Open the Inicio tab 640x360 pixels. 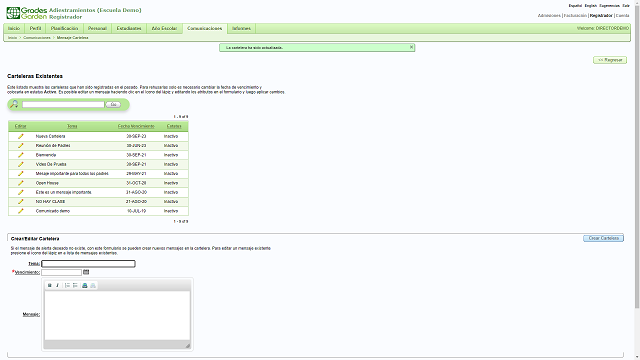tap(14, 29)
